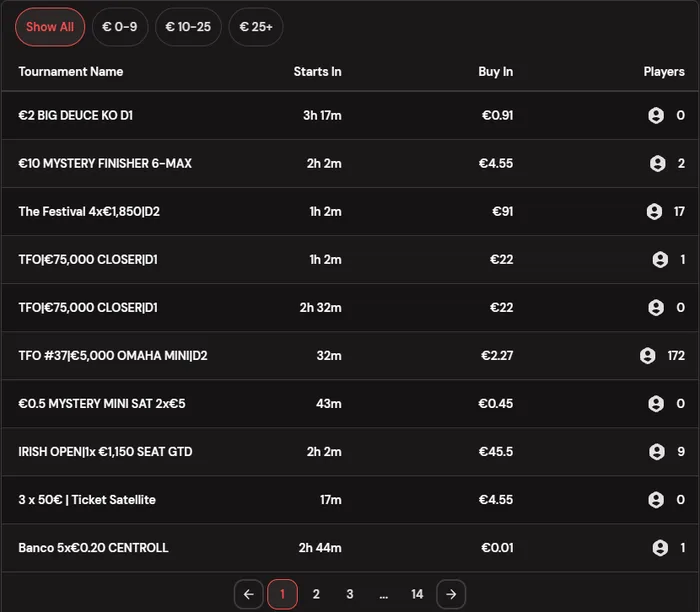
Task: Click the 2h 44m start time
Action: [x=320, y=548]
